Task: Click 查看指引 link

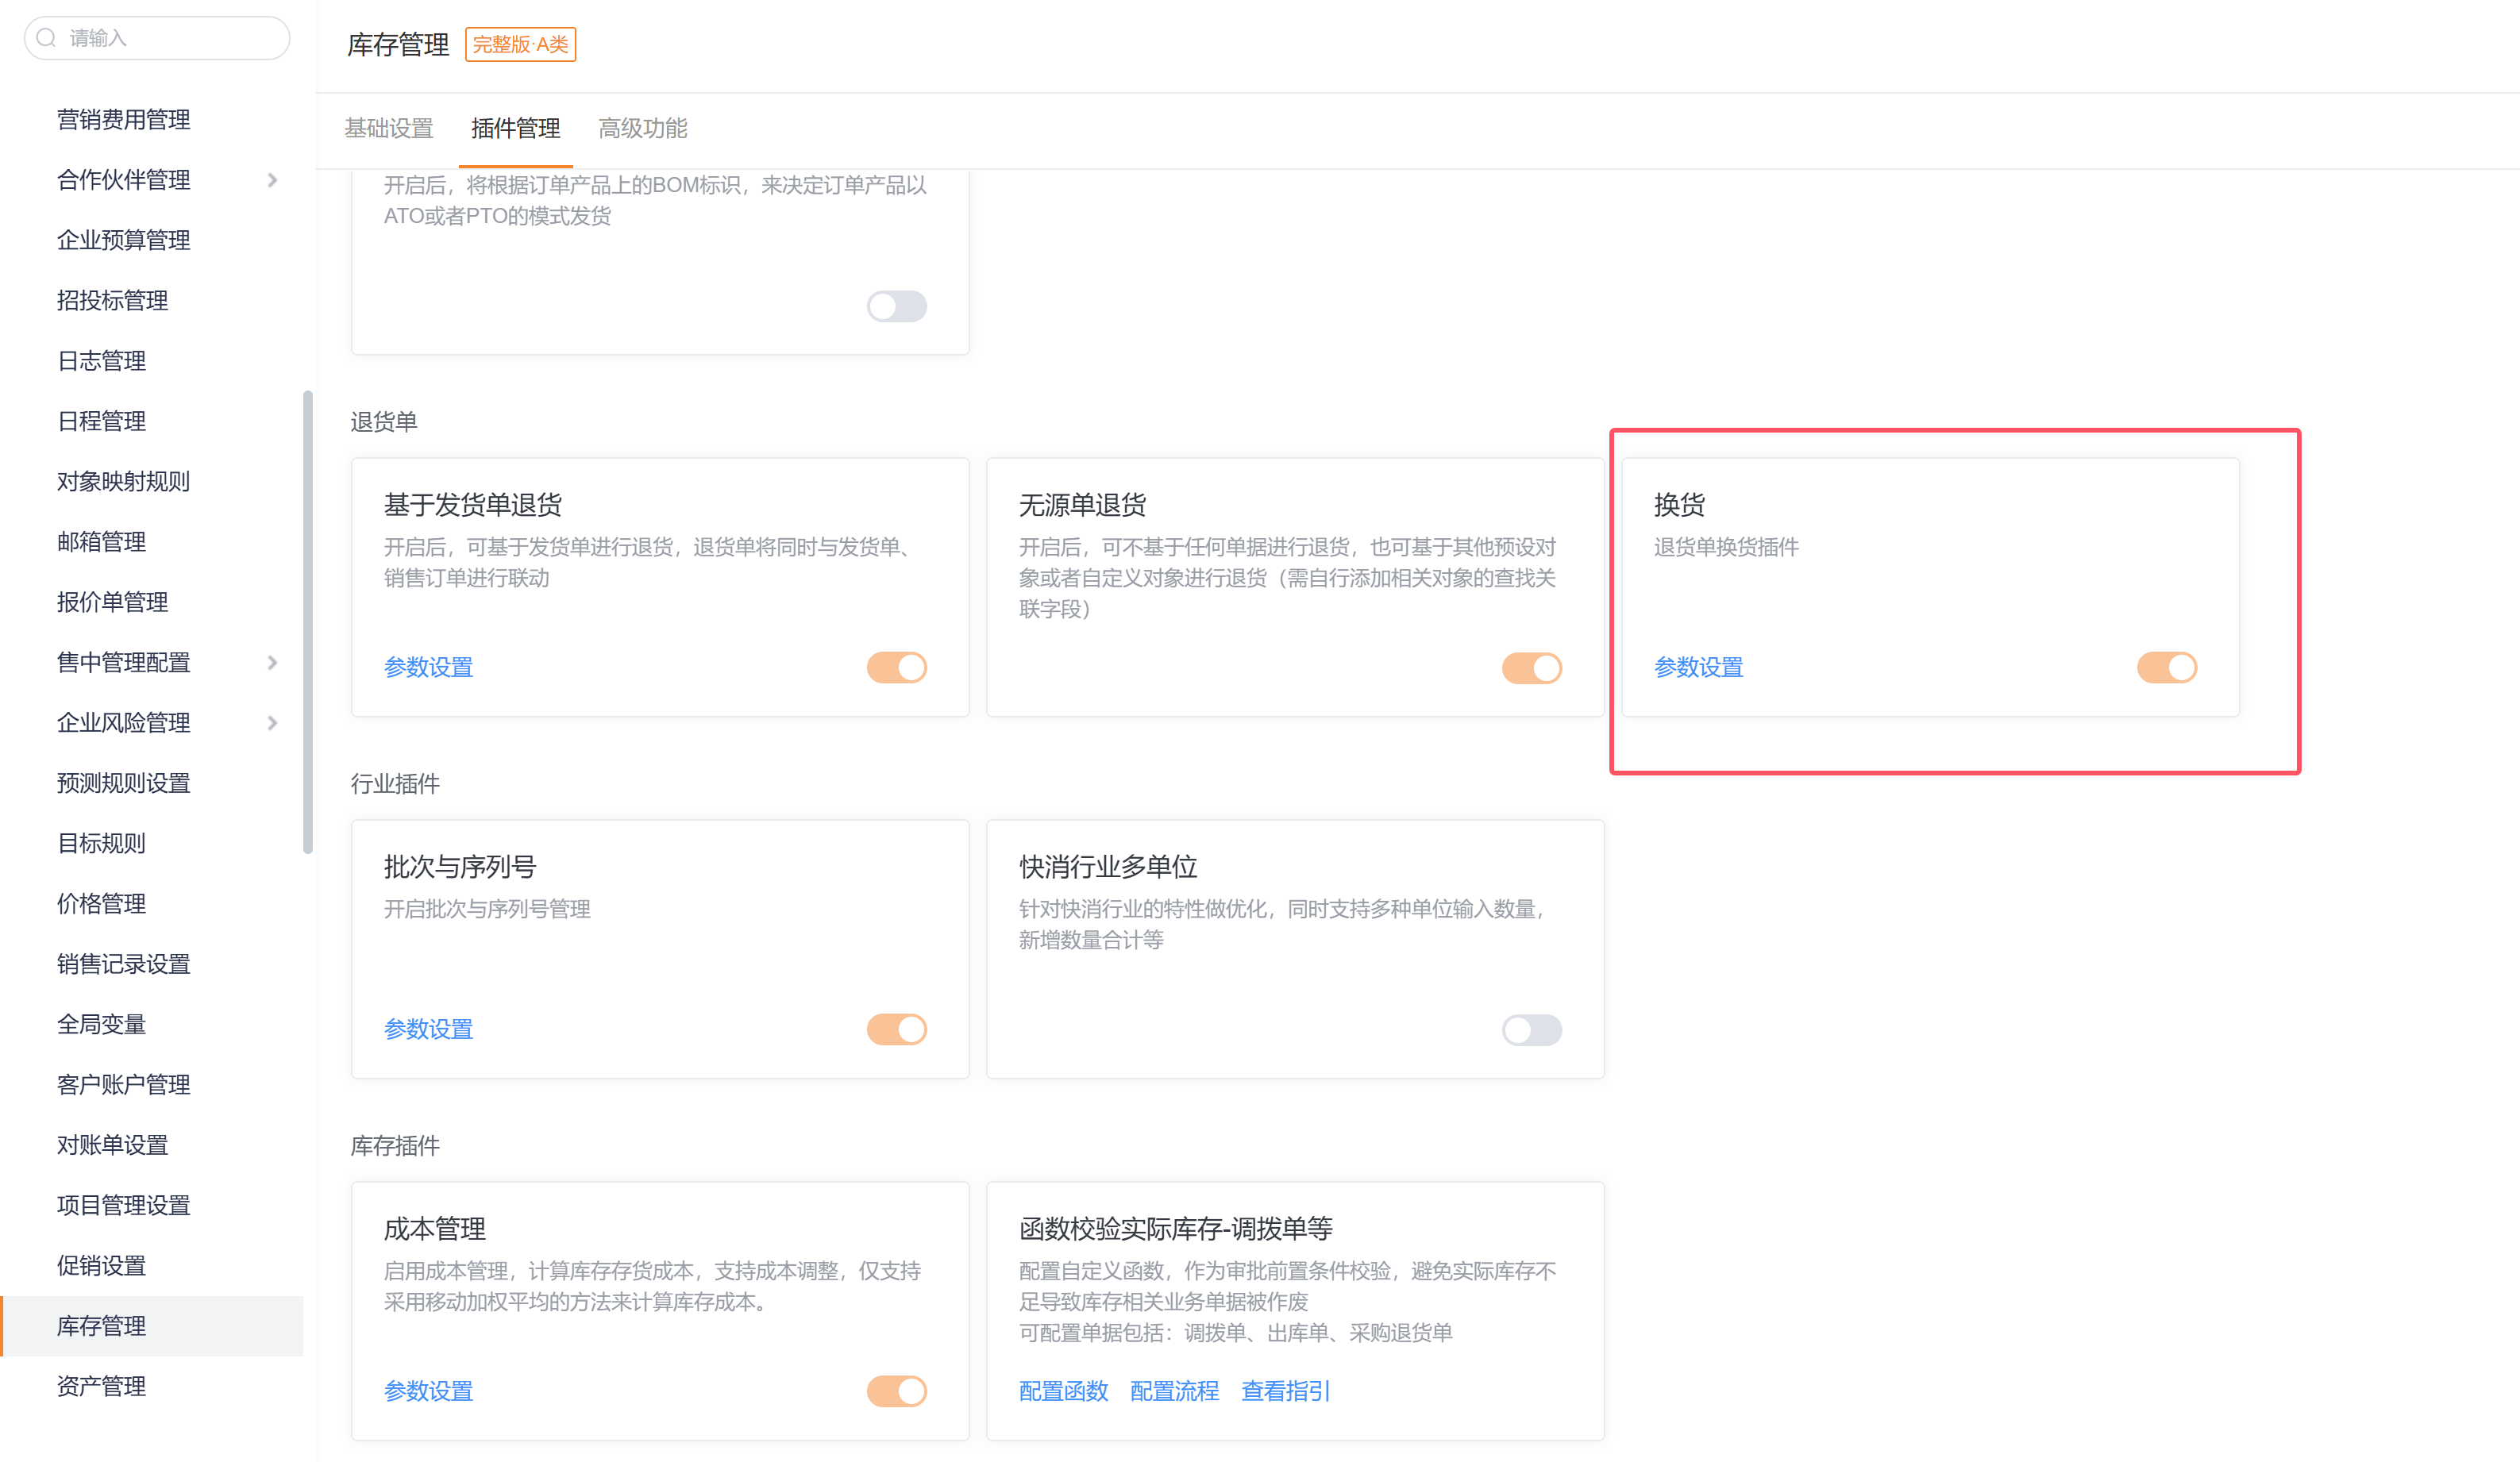Action: tap(1285, 1391)
